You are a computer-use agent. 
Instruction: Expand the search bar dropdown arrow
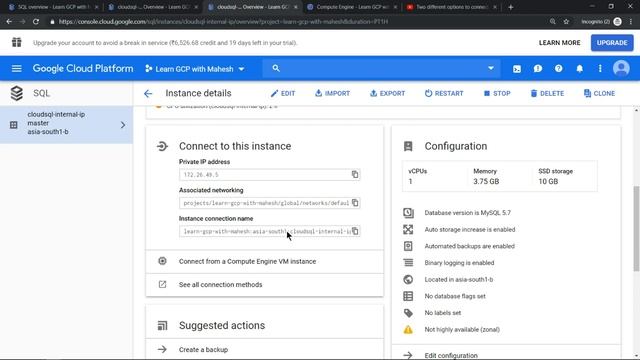(491, 69)
